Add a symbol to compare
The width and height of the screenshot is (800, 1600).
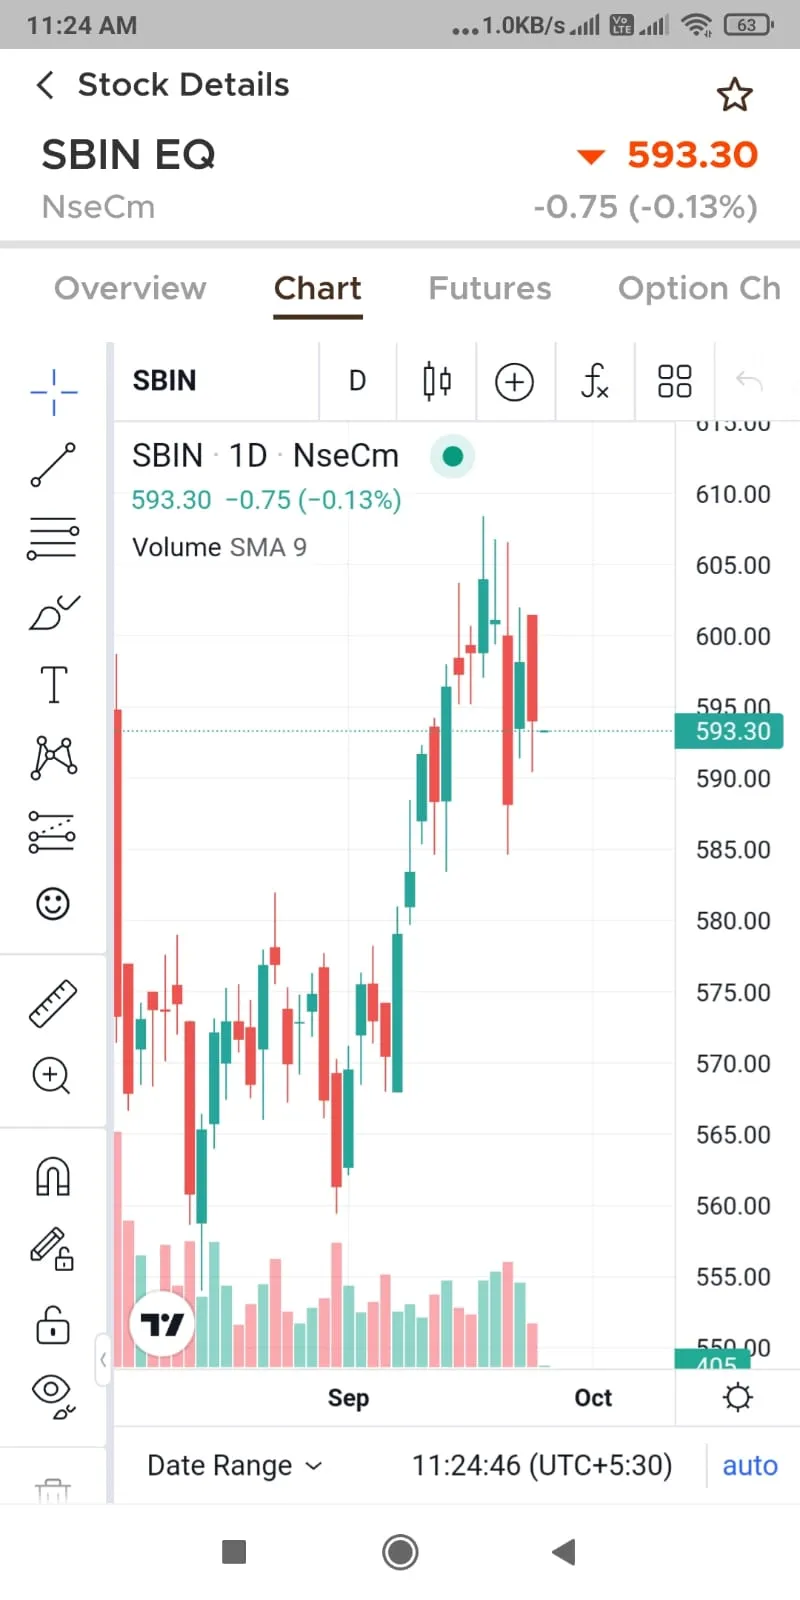515,382
